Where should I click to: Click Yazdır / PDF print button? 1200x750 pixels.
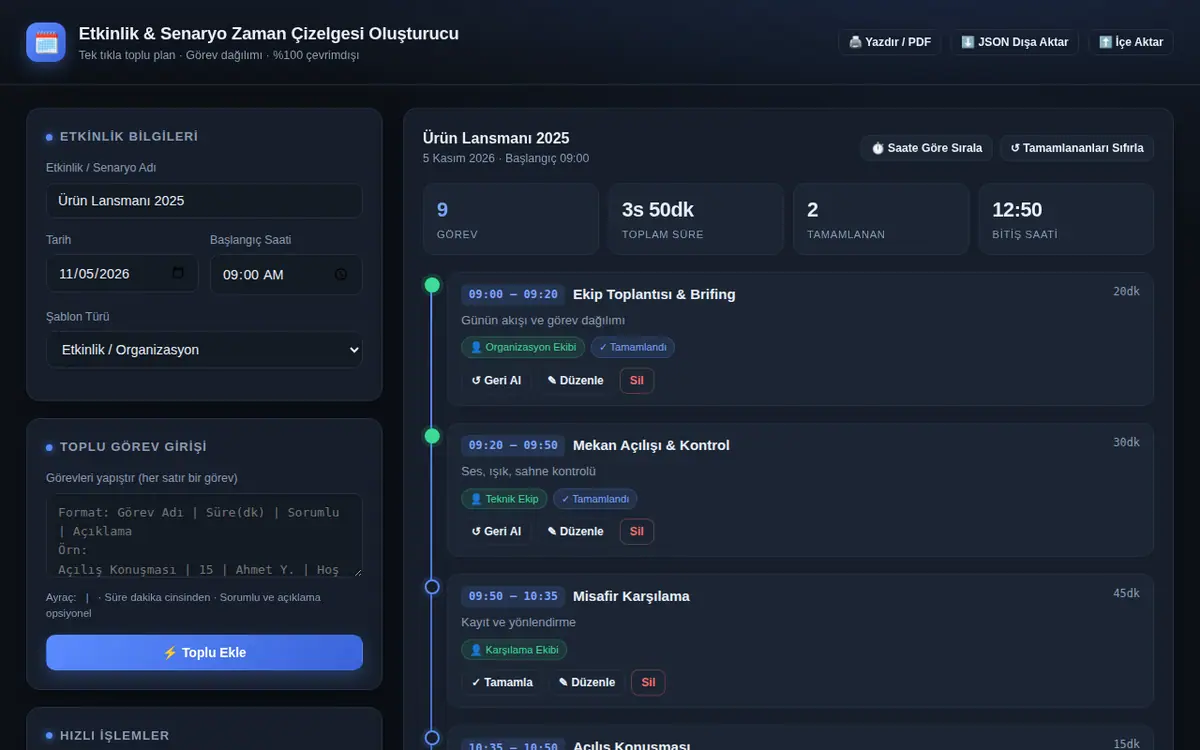[889, 42]
